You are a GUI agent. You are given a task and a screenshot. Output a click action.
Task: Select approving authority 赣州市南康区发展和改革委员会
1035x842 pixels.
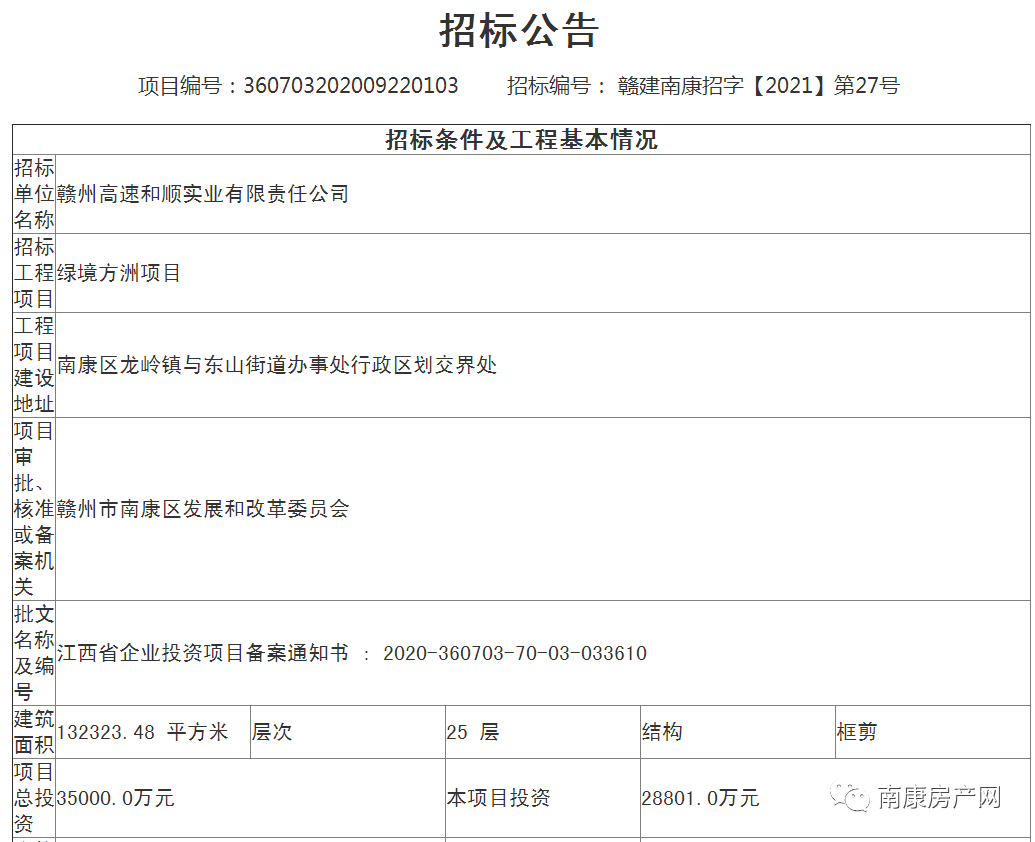pyautogui.click(x=203, y=509)
